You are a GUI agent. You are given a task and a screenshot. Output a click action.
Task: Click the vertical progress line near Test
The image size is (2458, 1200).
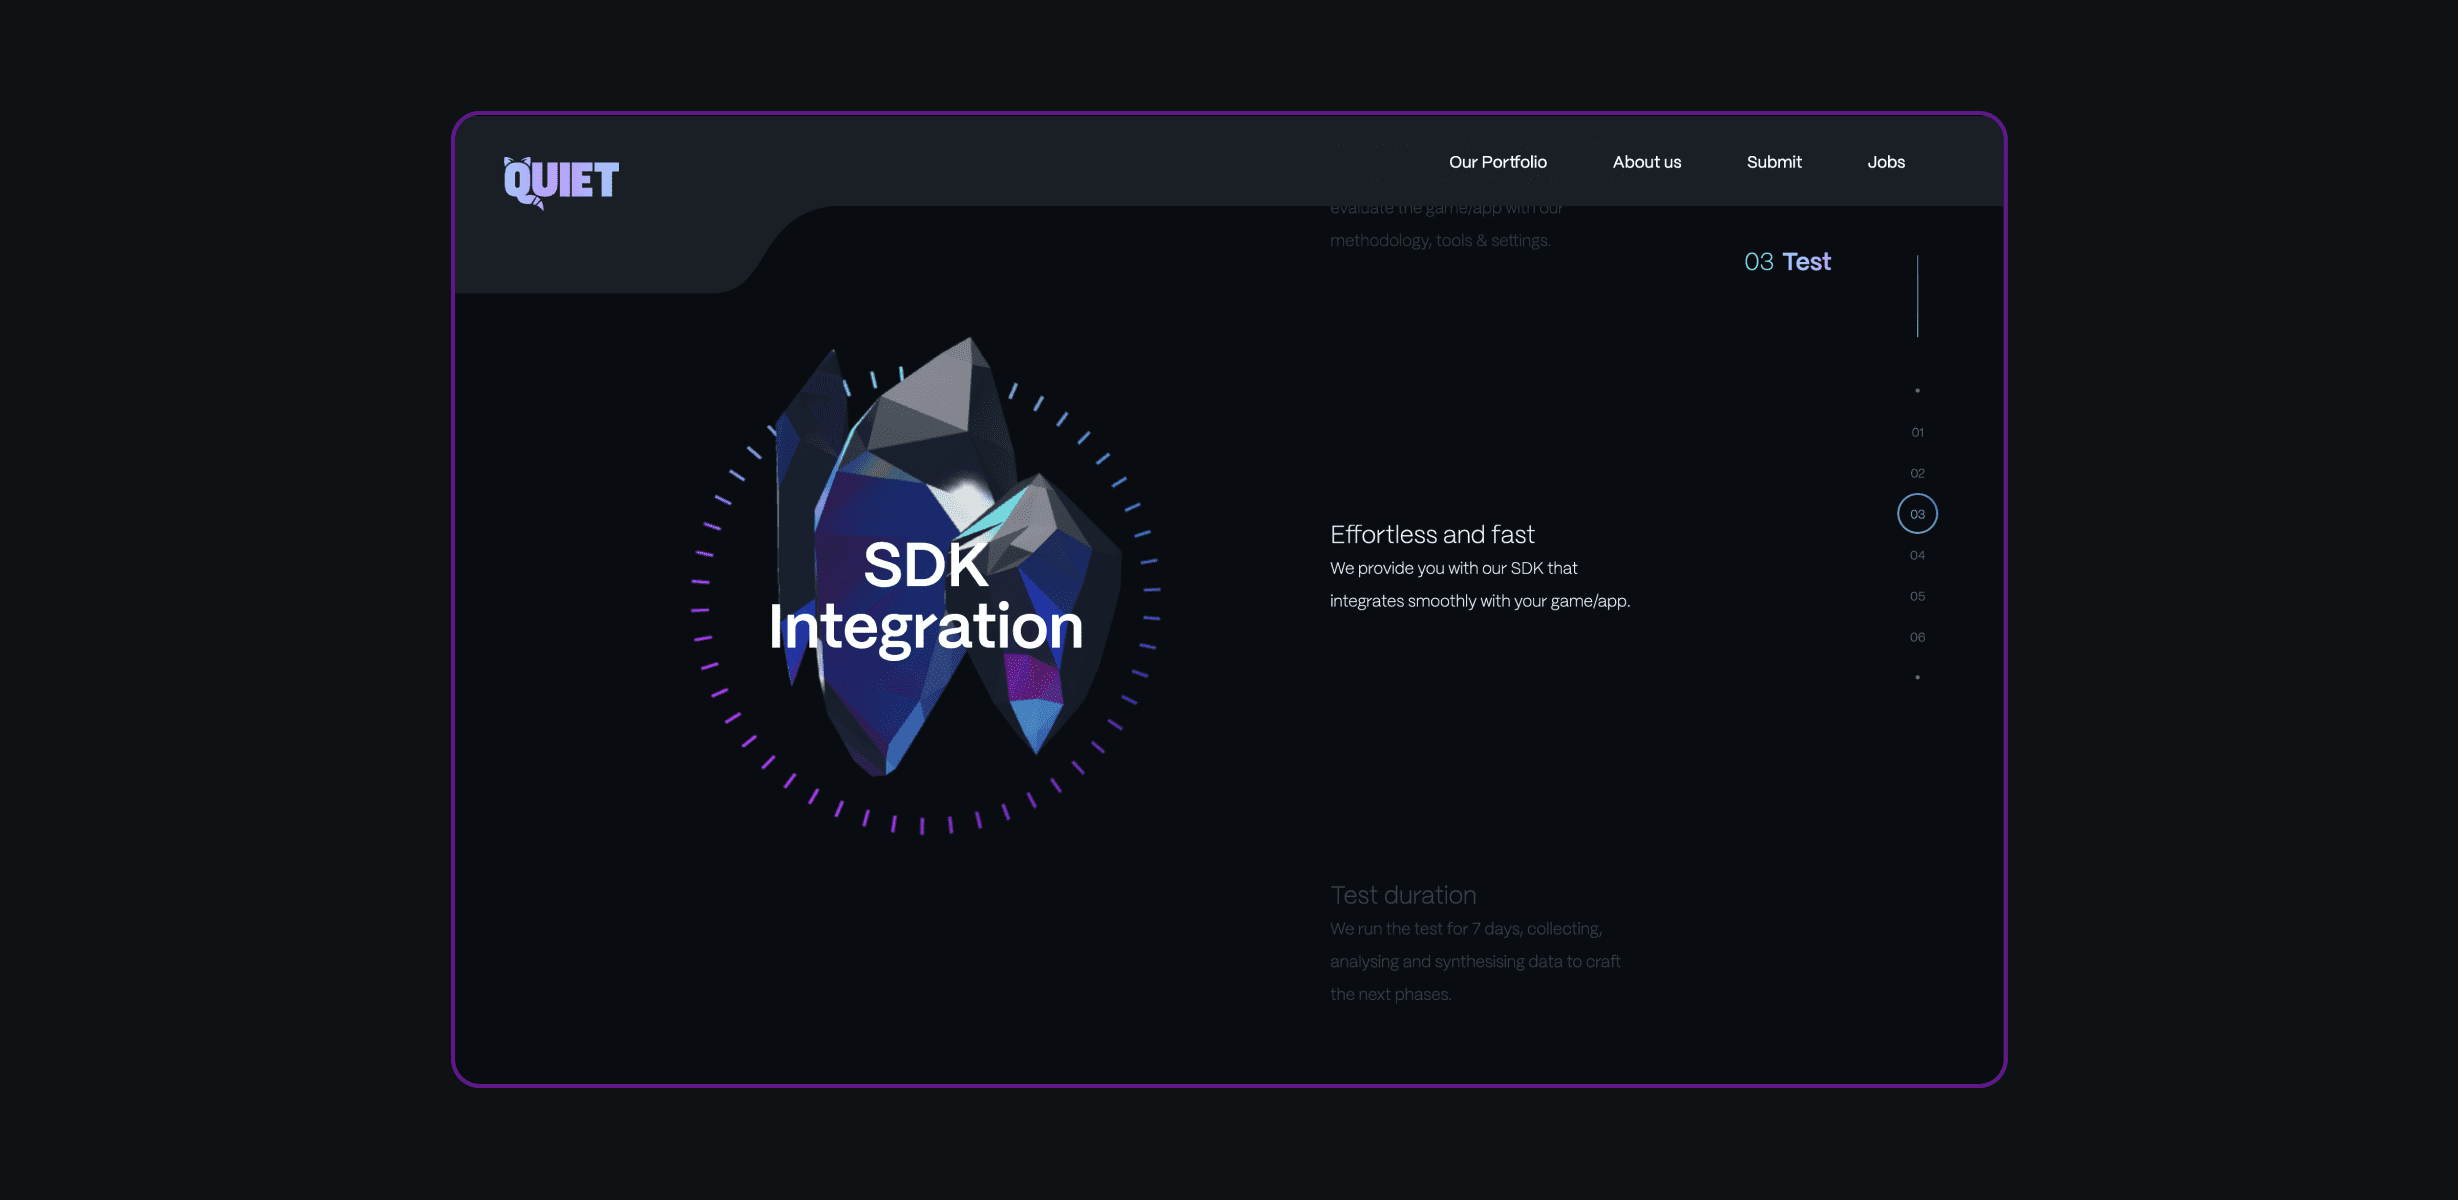(x=1917, y=296)
